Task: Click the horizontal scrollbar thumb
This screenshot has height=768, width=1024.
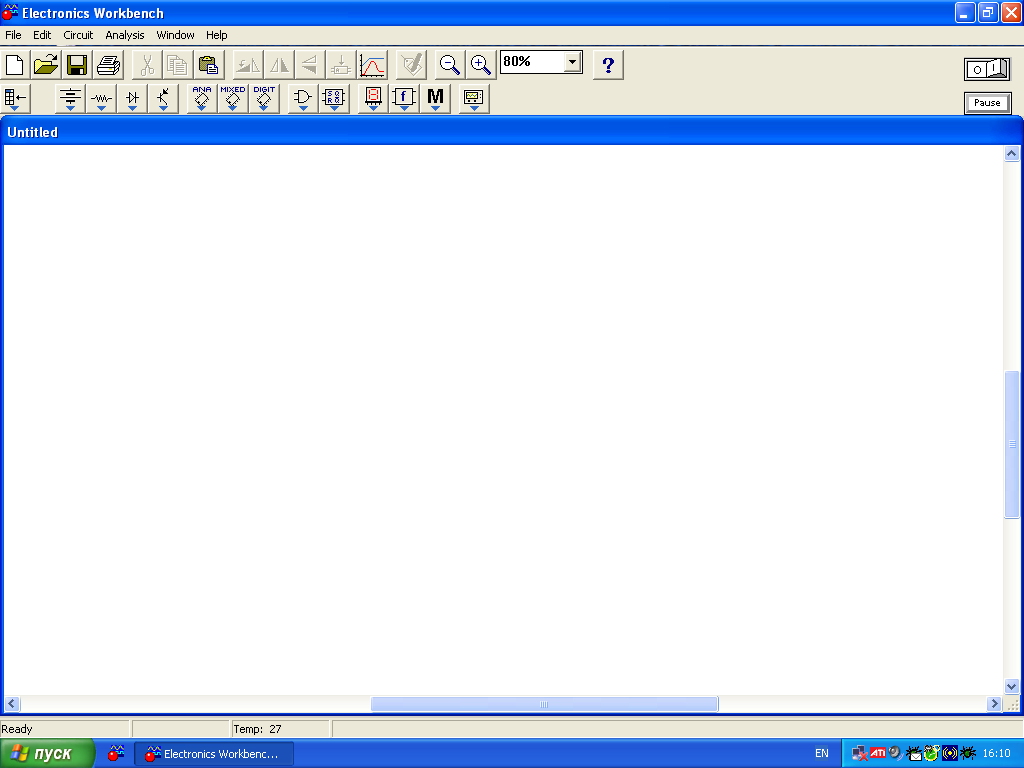Action: pyautogui.click(x=545, y=704)
